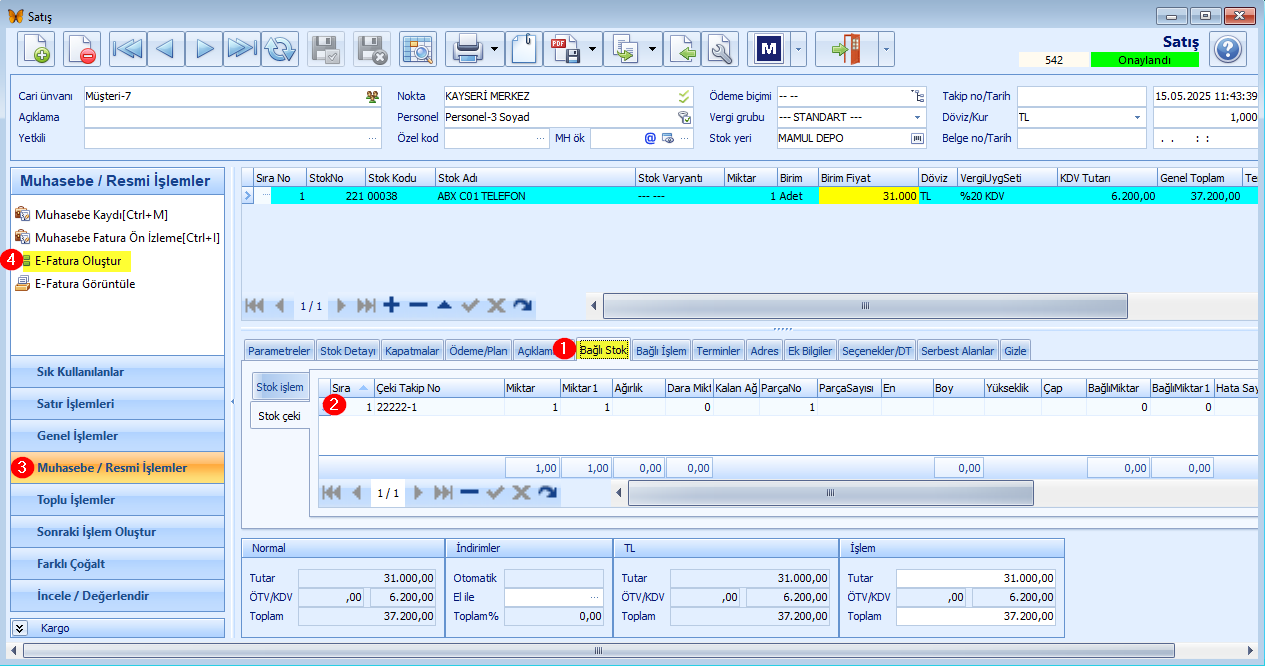This screenshot has width=1265, height=666.
Task: Open the print preview magnifier icon
Action: [418, 48]
